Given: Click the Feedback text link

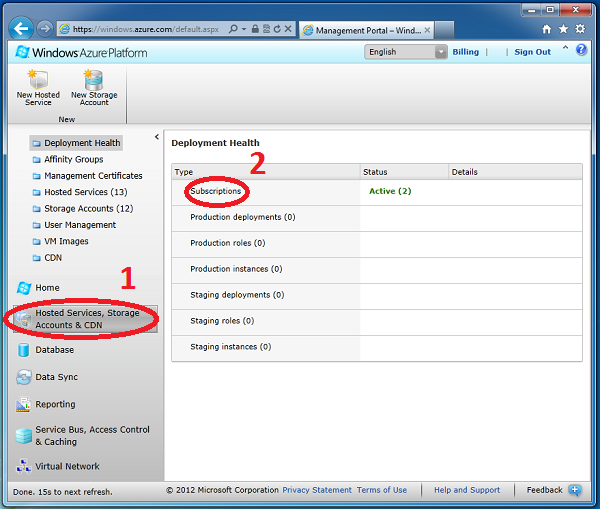Looking at the screenshot, I should point(545,490).
